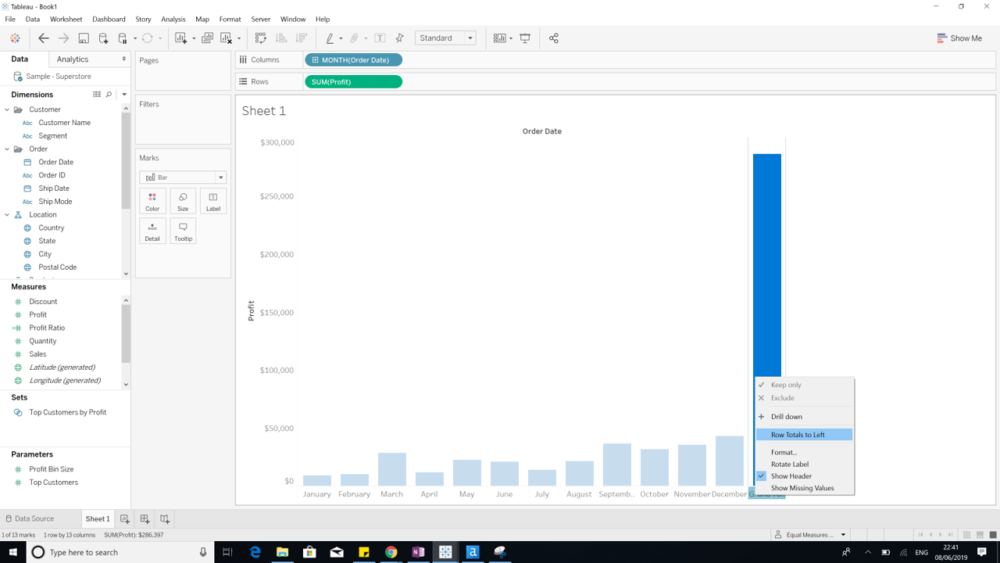Select Rotate Label in context menu
Screen dimensions: 1000x563
[x=790, y=464]
